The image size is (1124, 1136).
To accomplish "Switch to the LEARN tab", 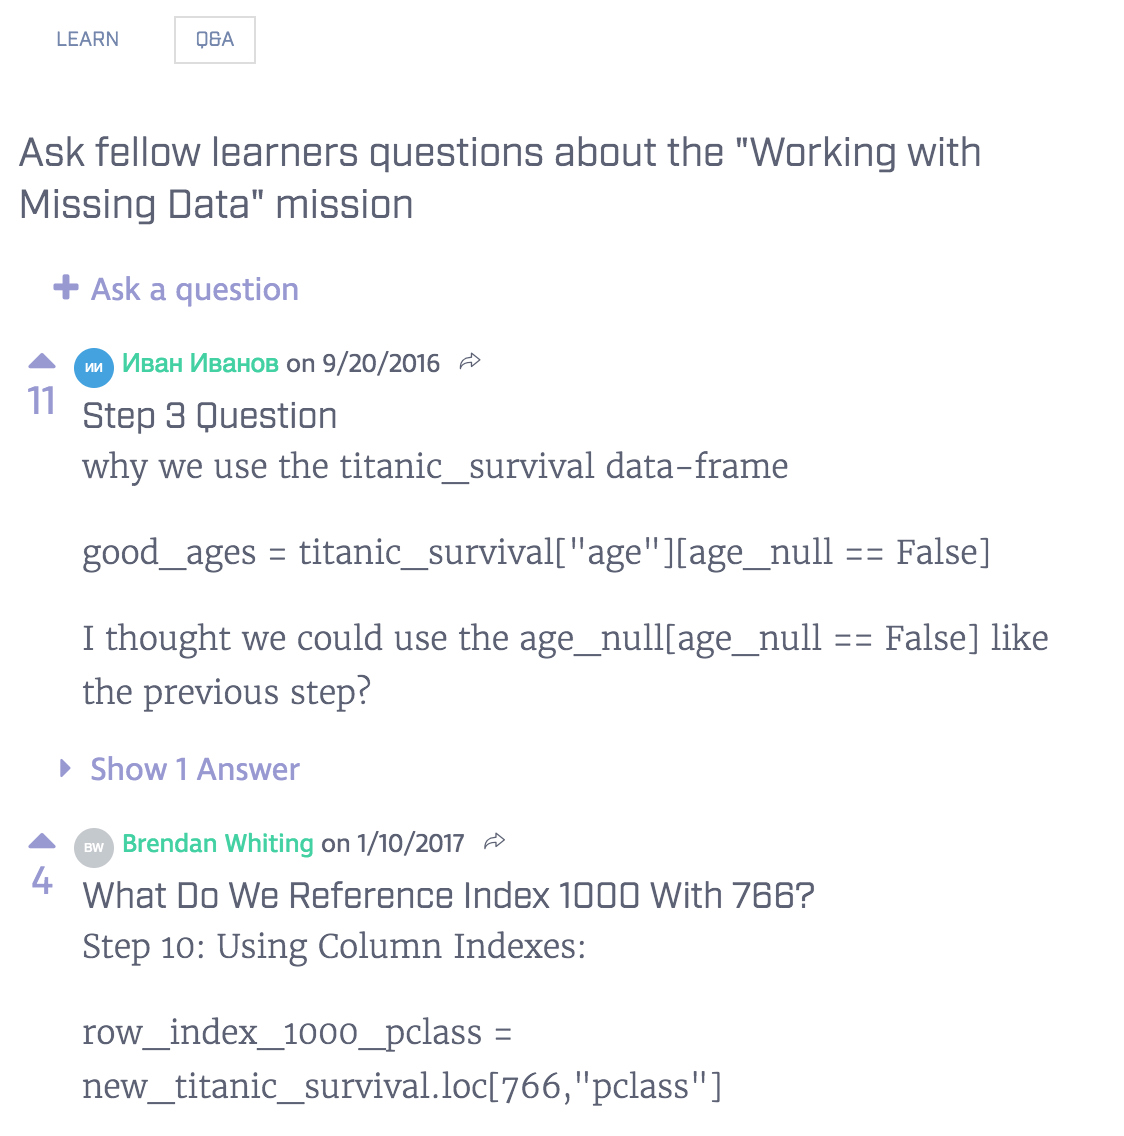I will coord(87,40).
